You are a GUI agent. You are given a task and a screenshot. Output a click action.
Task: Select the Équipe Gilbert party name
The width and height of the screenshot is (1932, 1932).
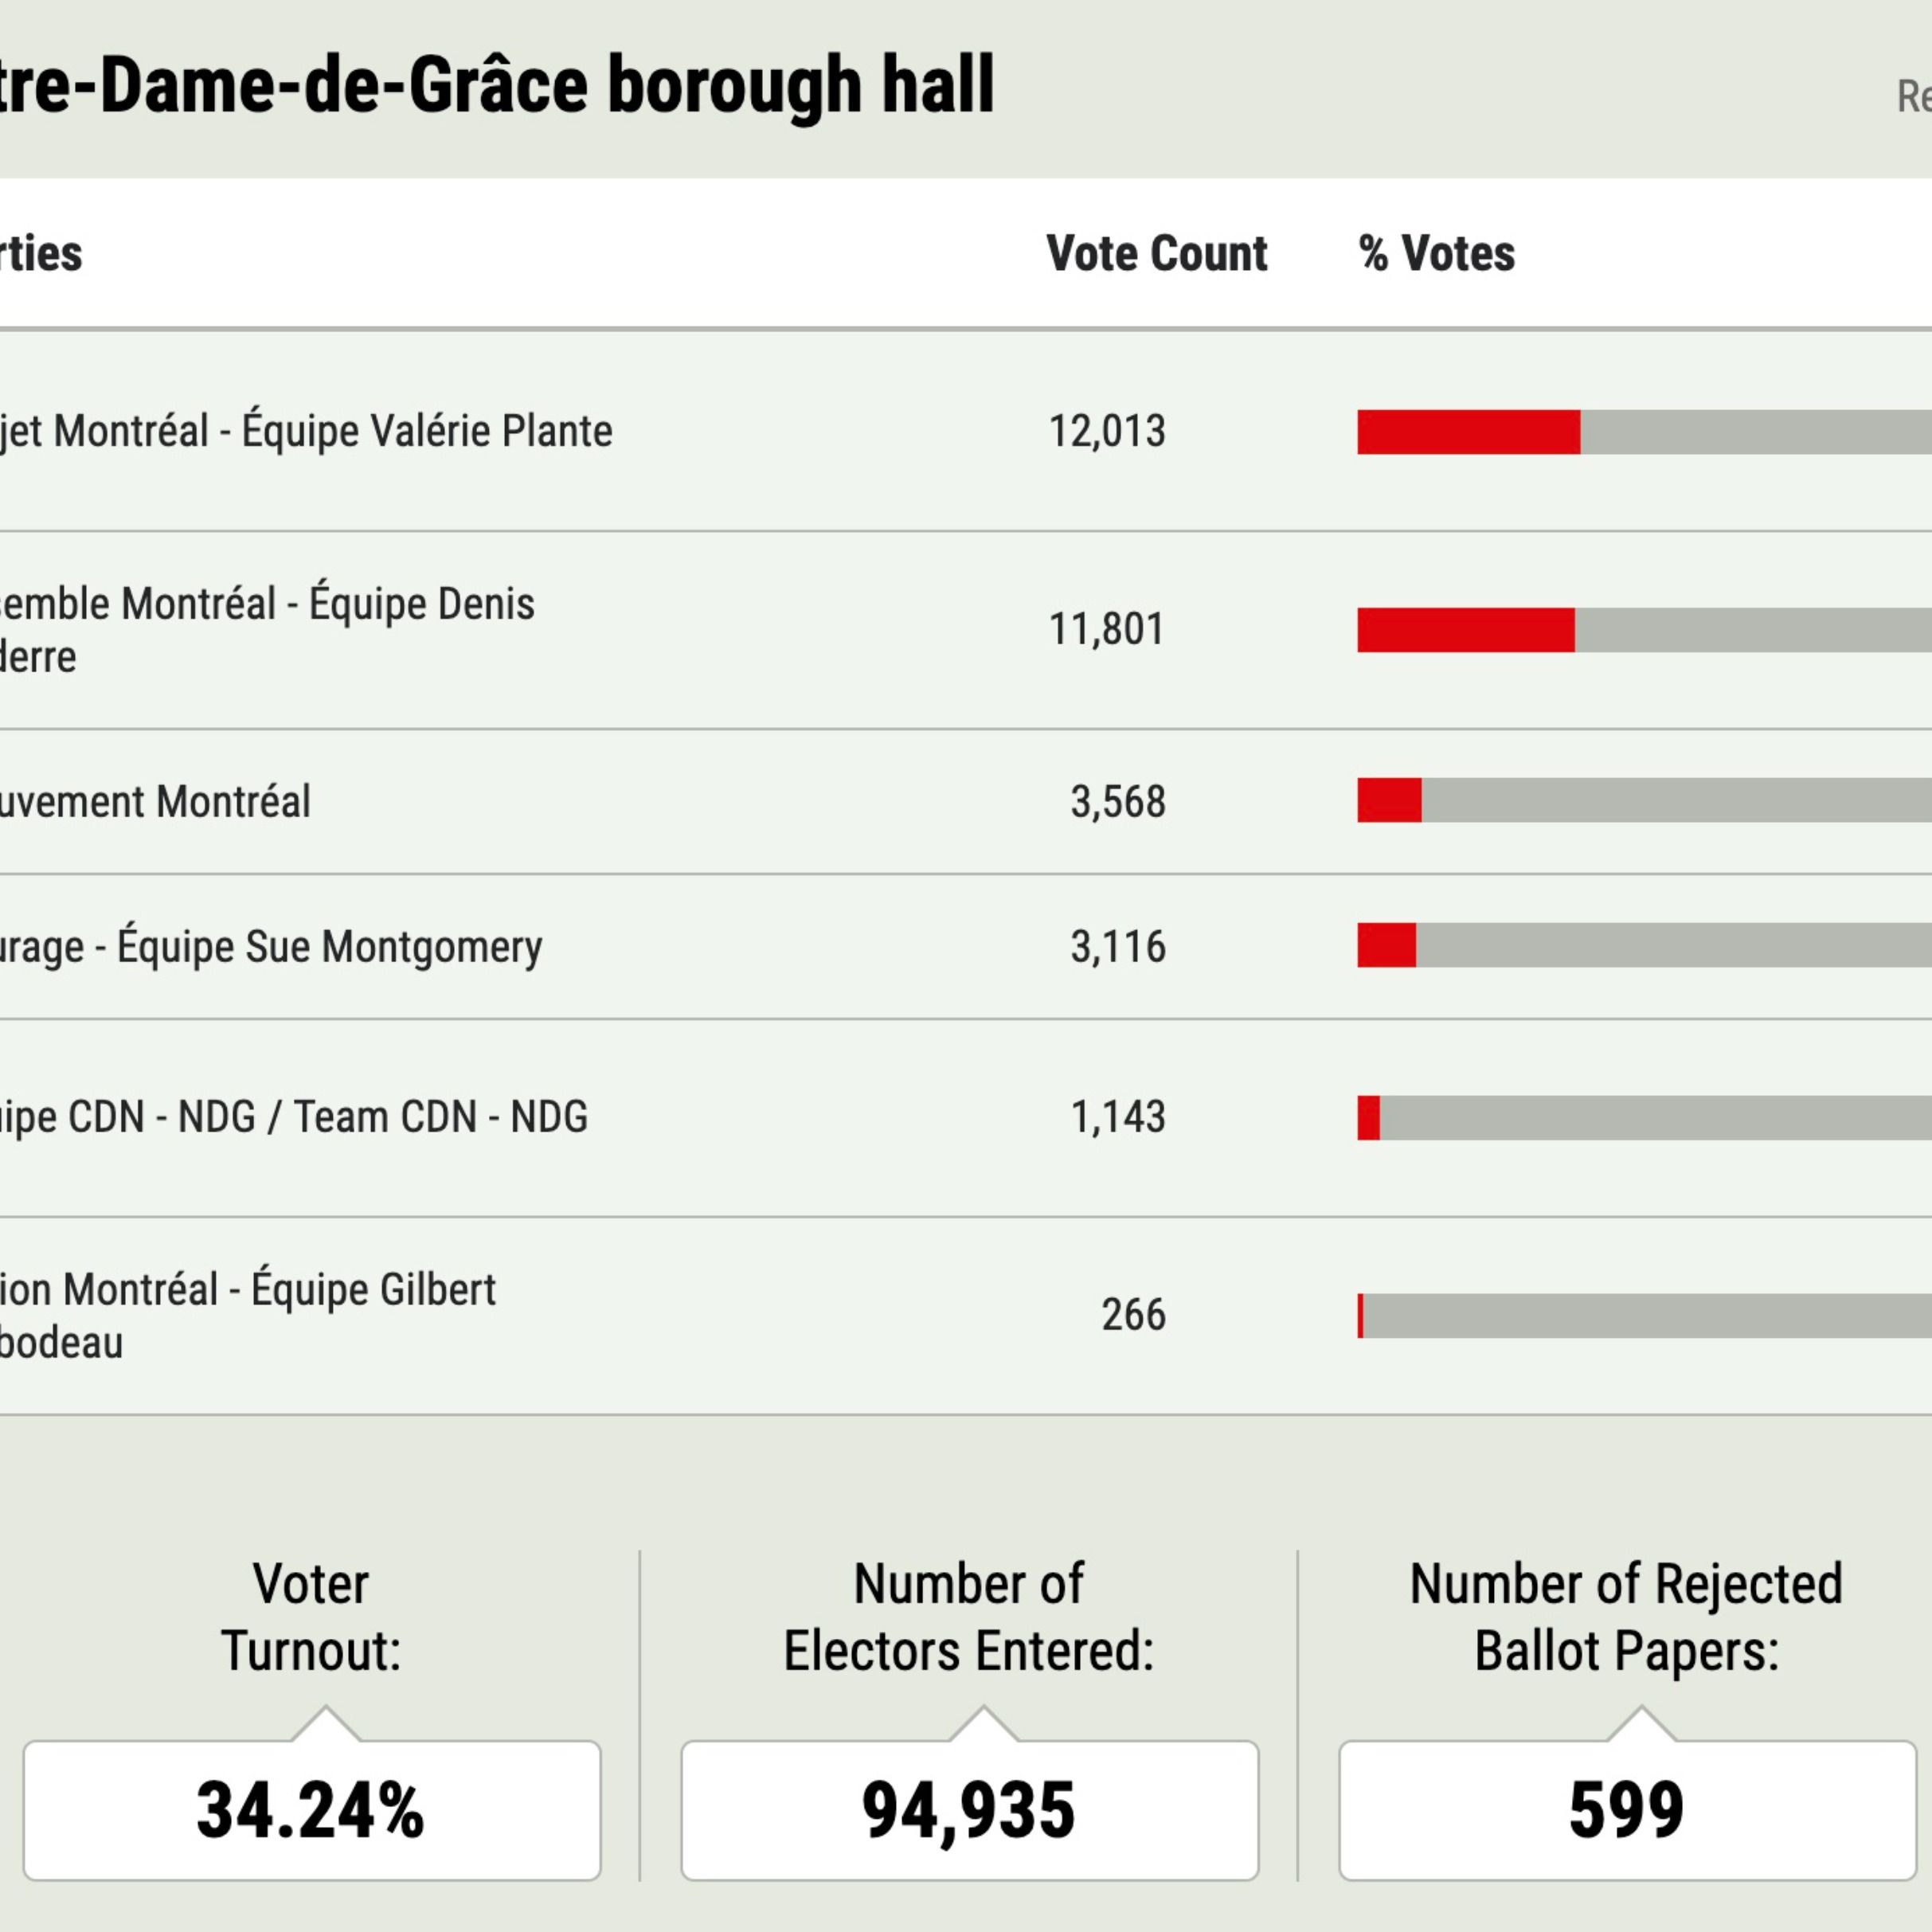click(x=248, y=1315)
